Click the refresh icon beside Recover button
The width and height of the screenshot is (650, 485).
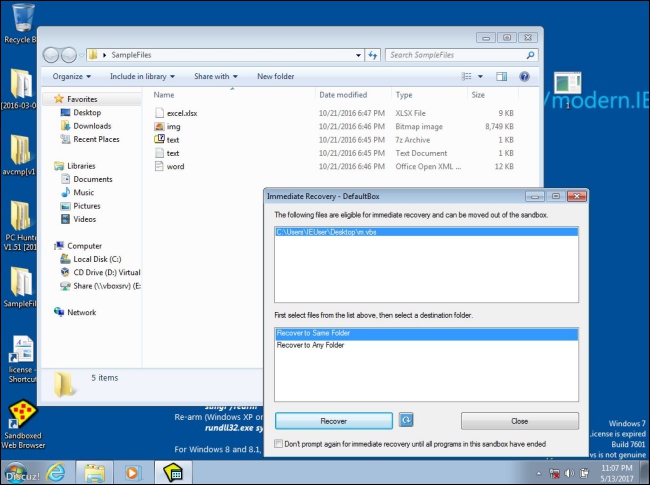[x=406, y=420]
